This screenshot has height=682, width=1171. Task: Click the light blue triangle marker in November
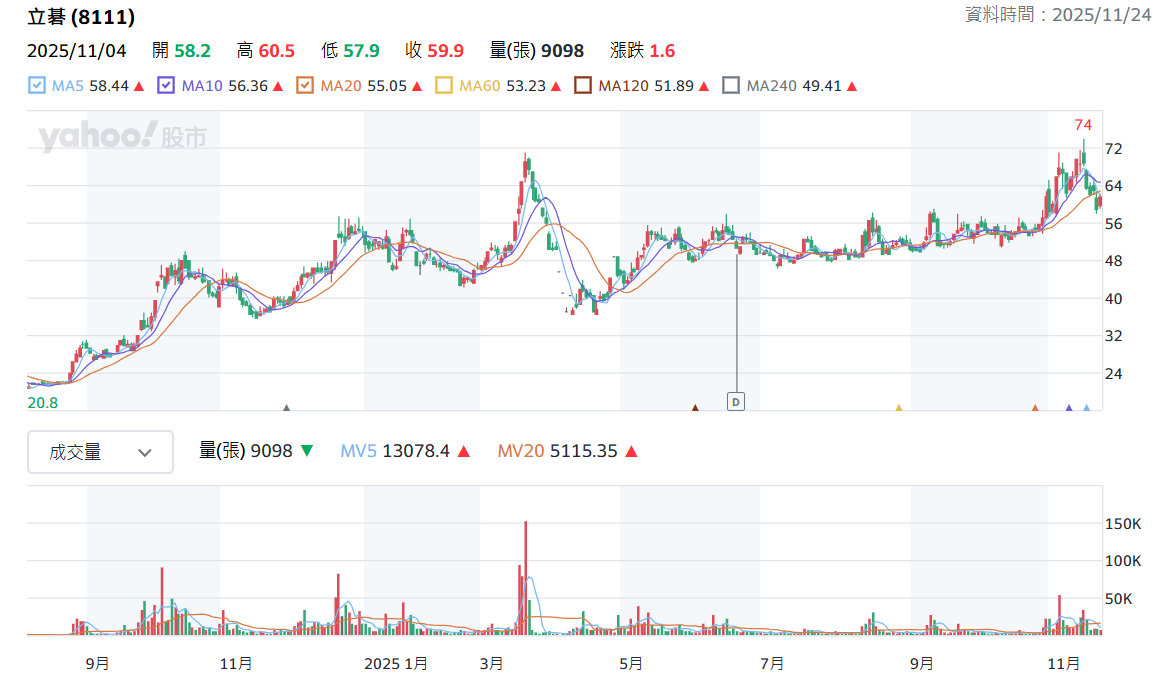1087,408
